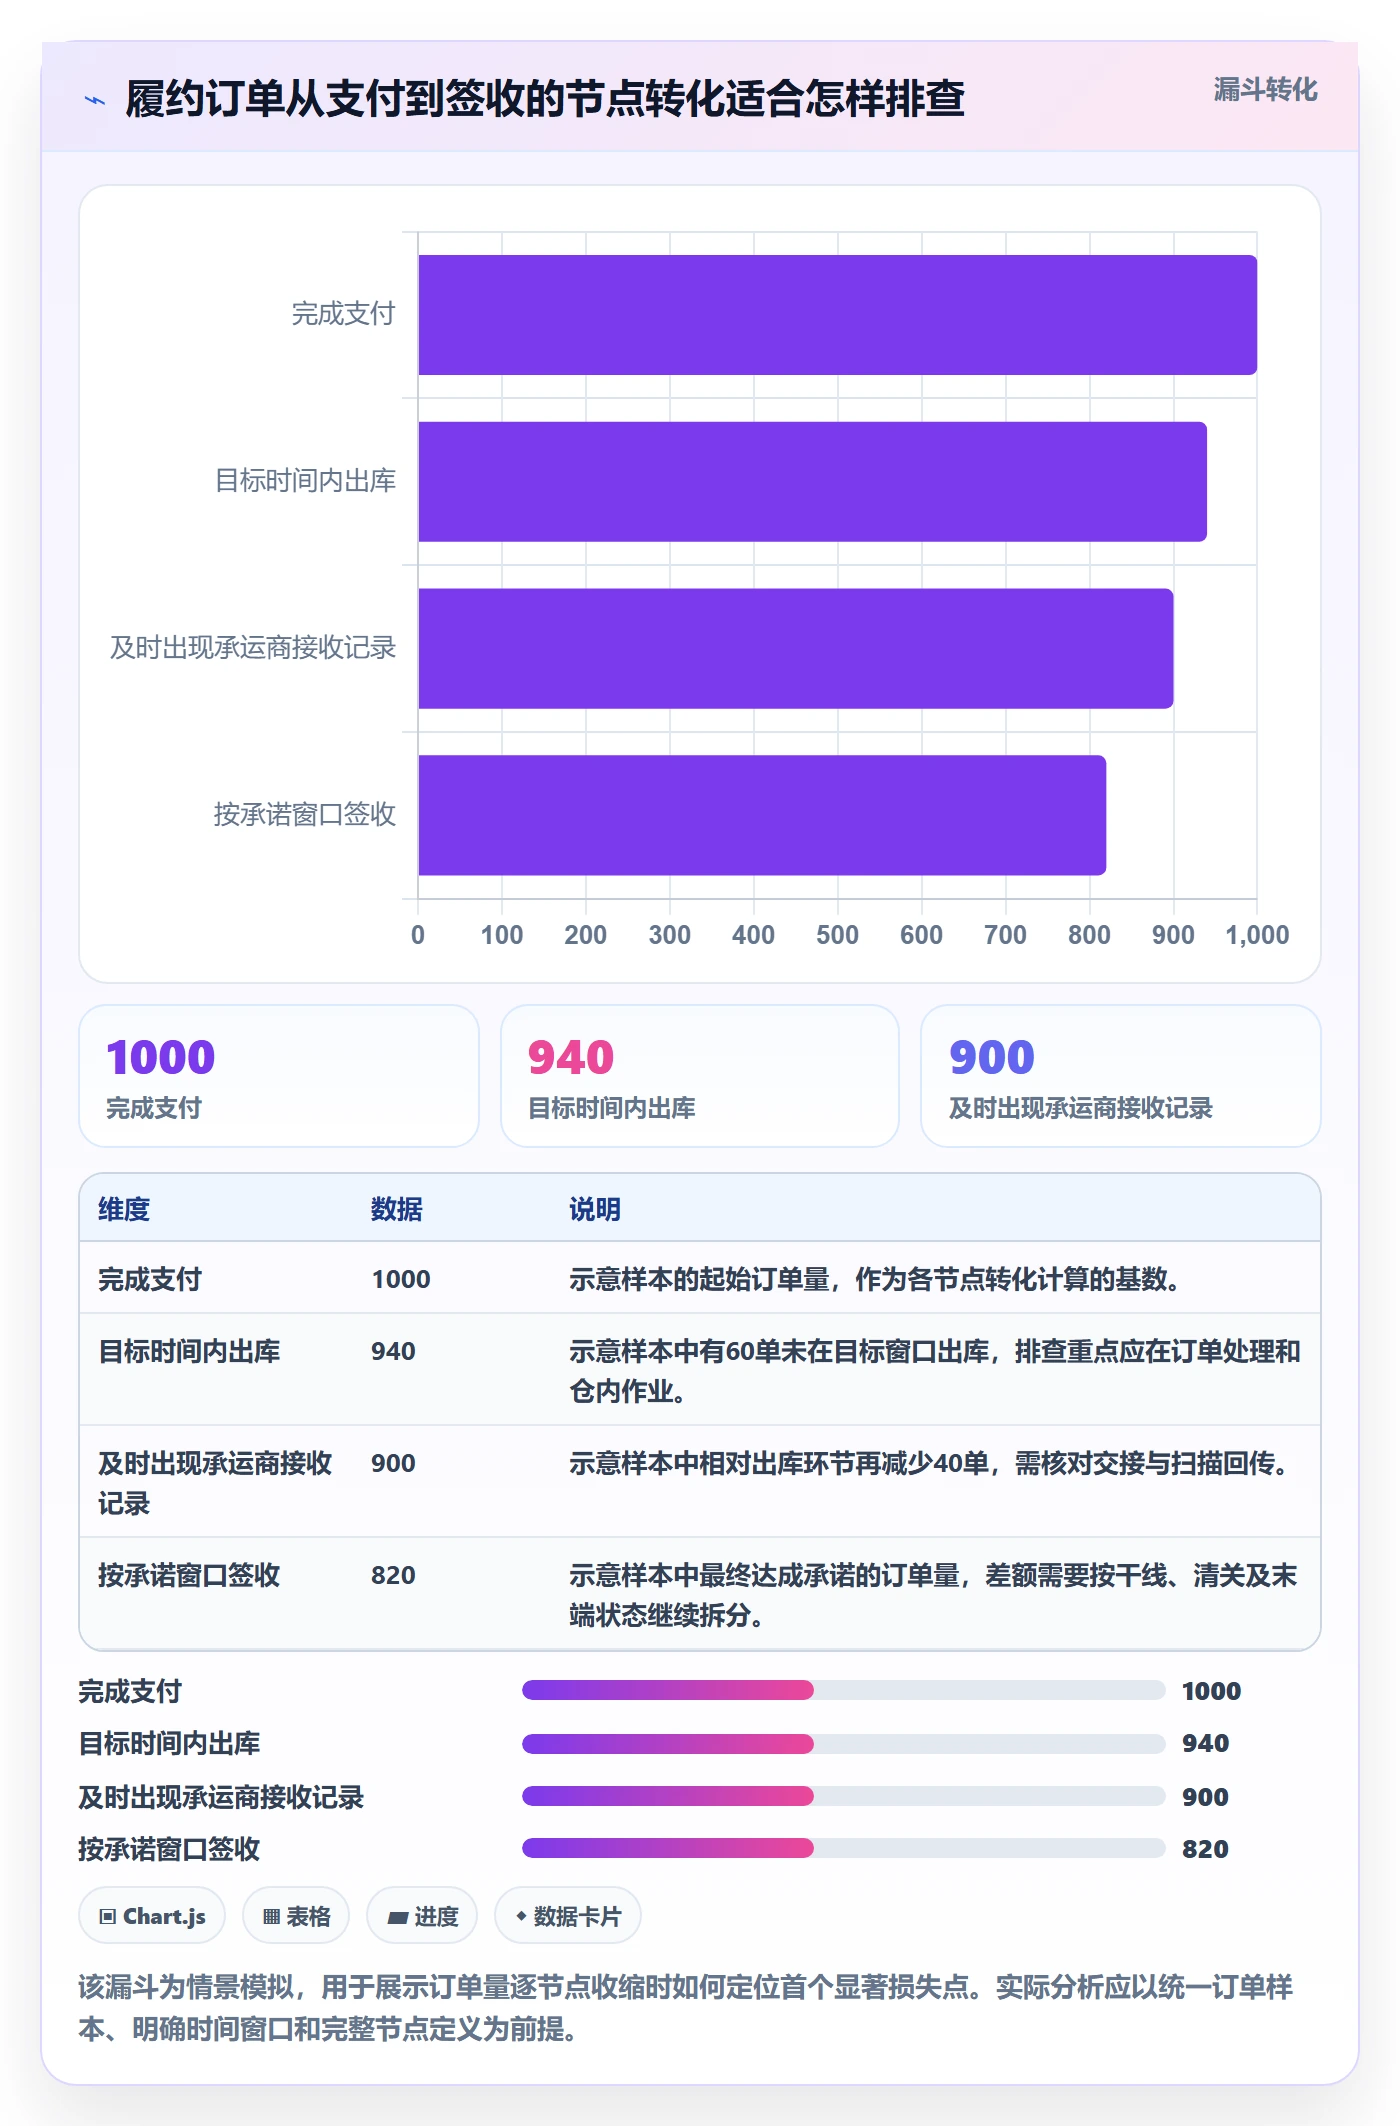The height and width of the screenshot is (2126, 1400).
Task: Click the description mentioning 干线、清关及末端状态
Action: click(933, 1595)
